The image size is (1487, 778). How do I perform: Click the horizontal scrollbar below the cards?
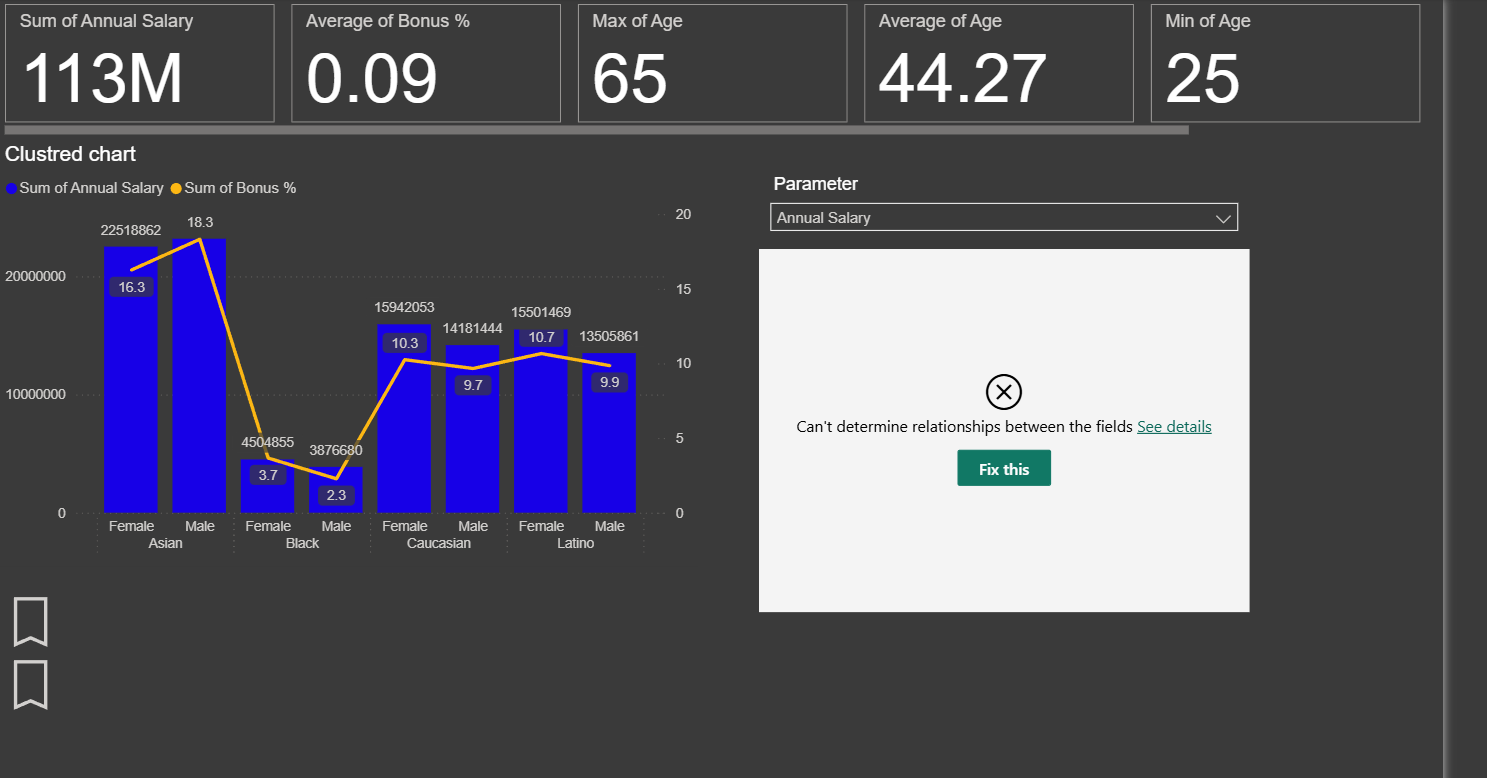tap(596, 130)
